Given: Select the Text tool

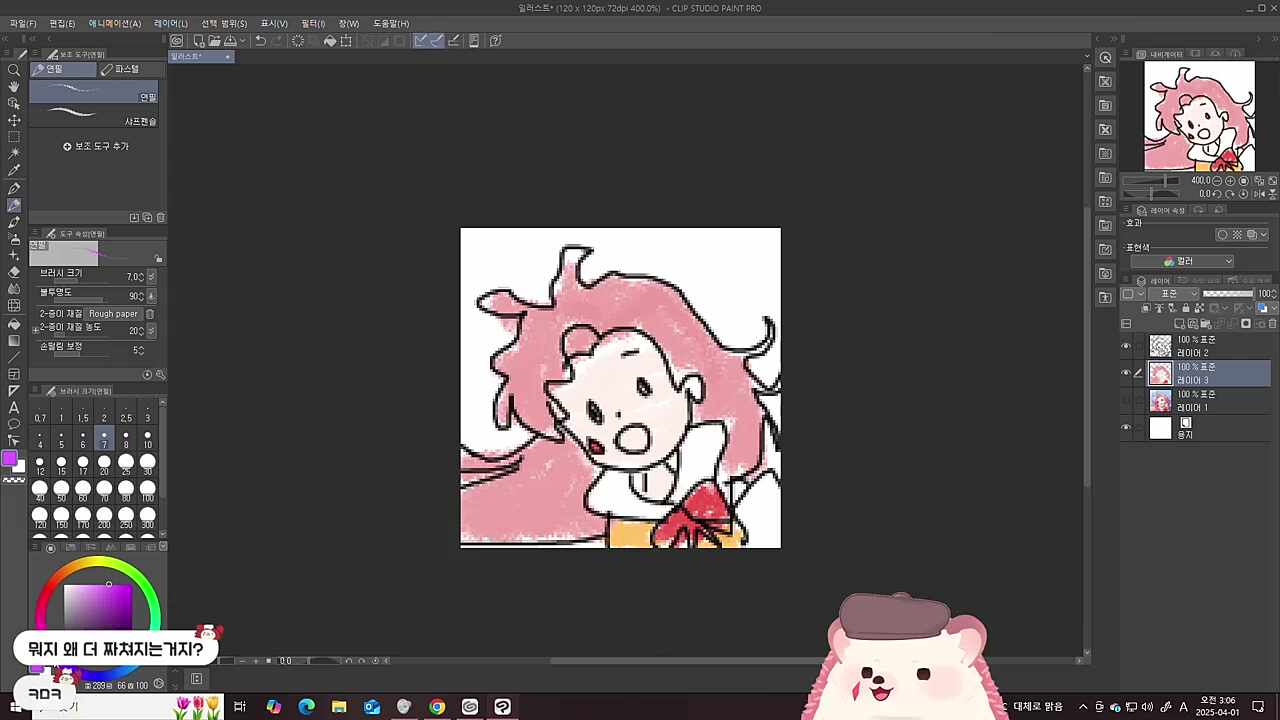Looking at the screenshot, I should [x=14, y=407].
